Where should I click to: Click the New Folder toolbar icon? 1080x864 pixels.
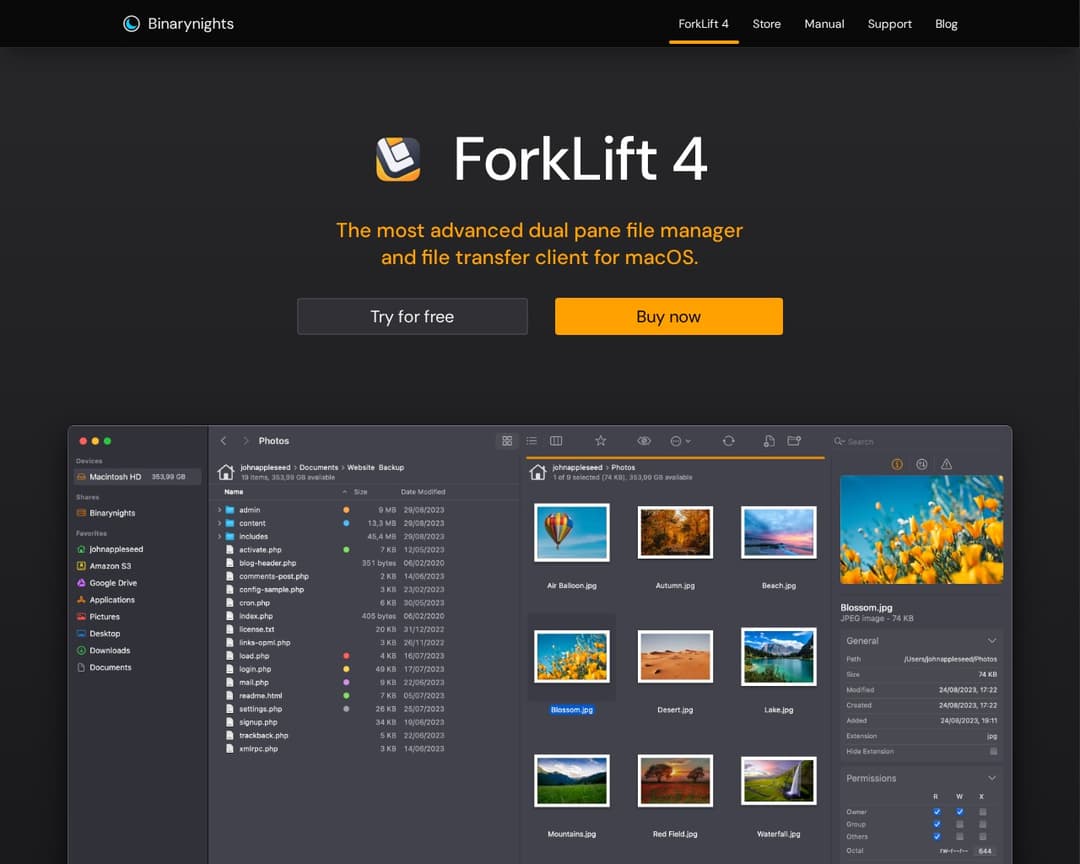(794, 441)
